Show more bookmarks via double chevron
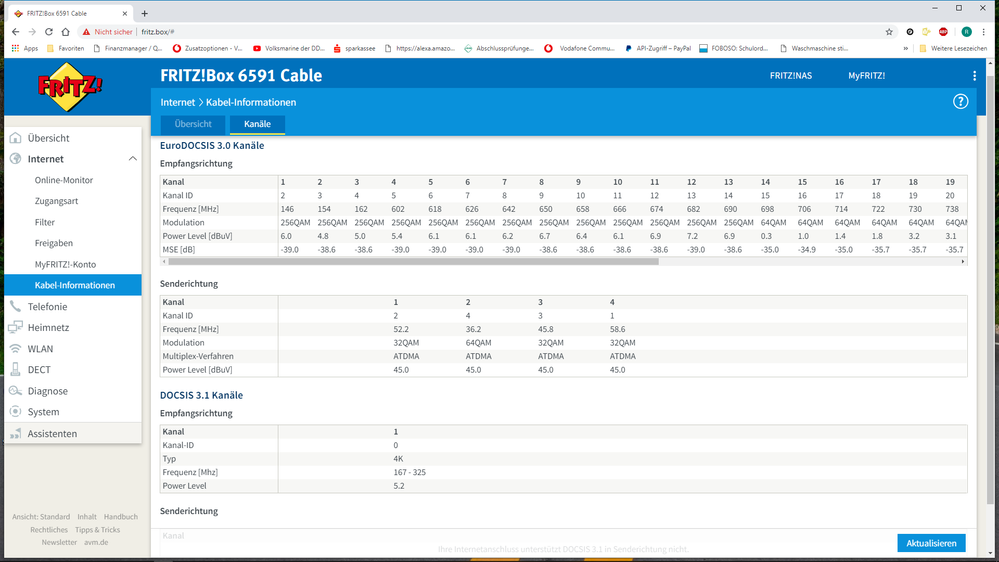999x562 pixels. (905, 48)
